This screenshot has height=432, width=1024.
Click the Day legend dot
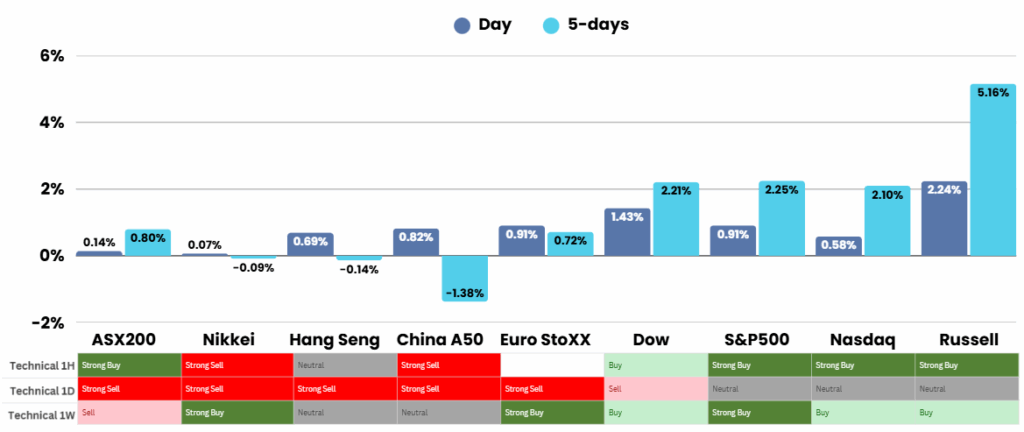[x=461, y=26]
